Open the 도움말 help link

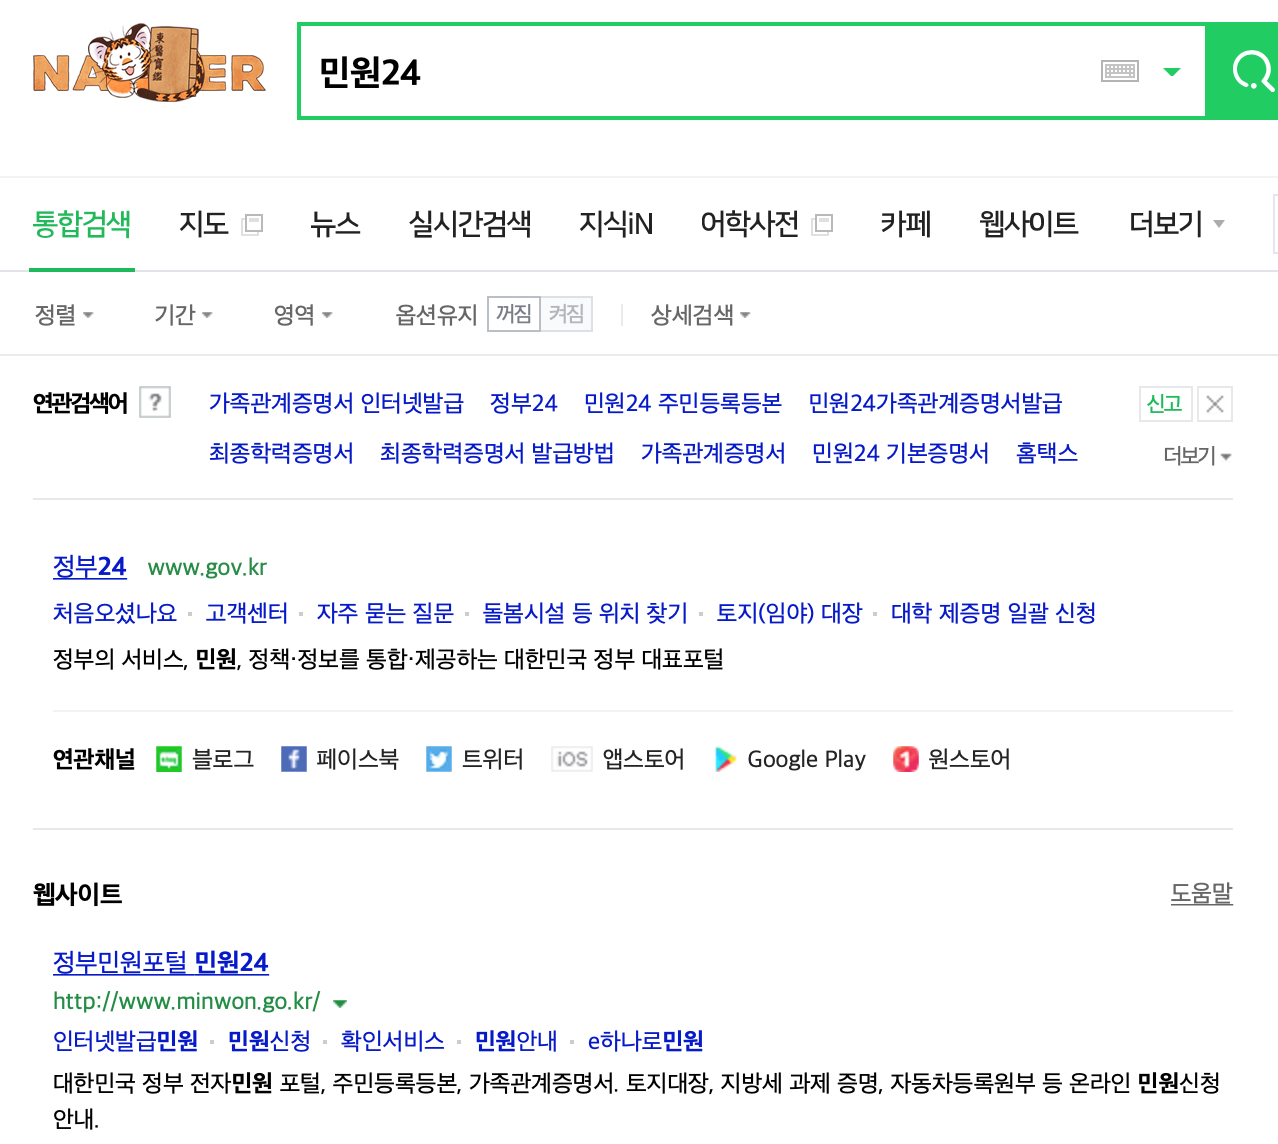coord(1201,893)
